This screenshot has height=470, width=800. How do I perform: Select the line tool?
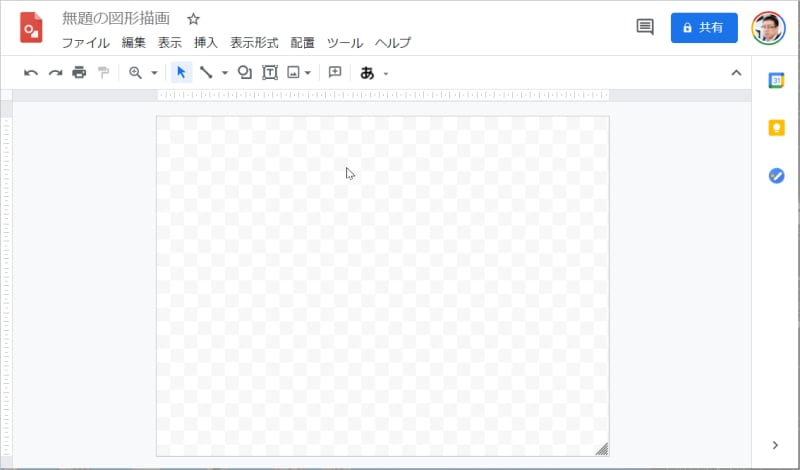(x=206, y=72)
